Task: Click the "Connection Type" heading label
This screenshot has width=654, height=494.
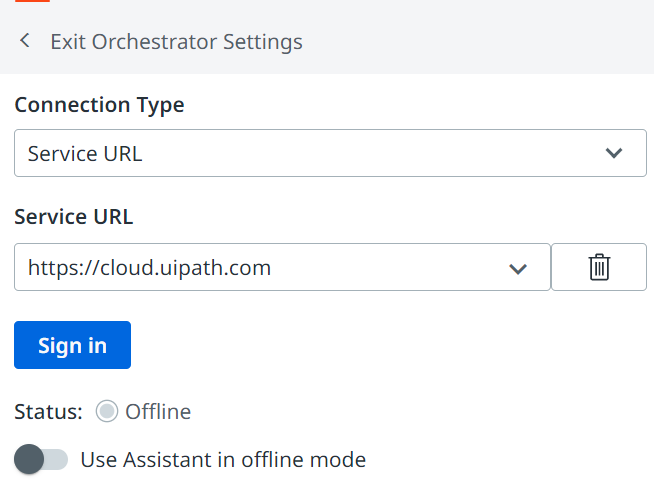Action: pyautogui.click(x=99, y=104)
